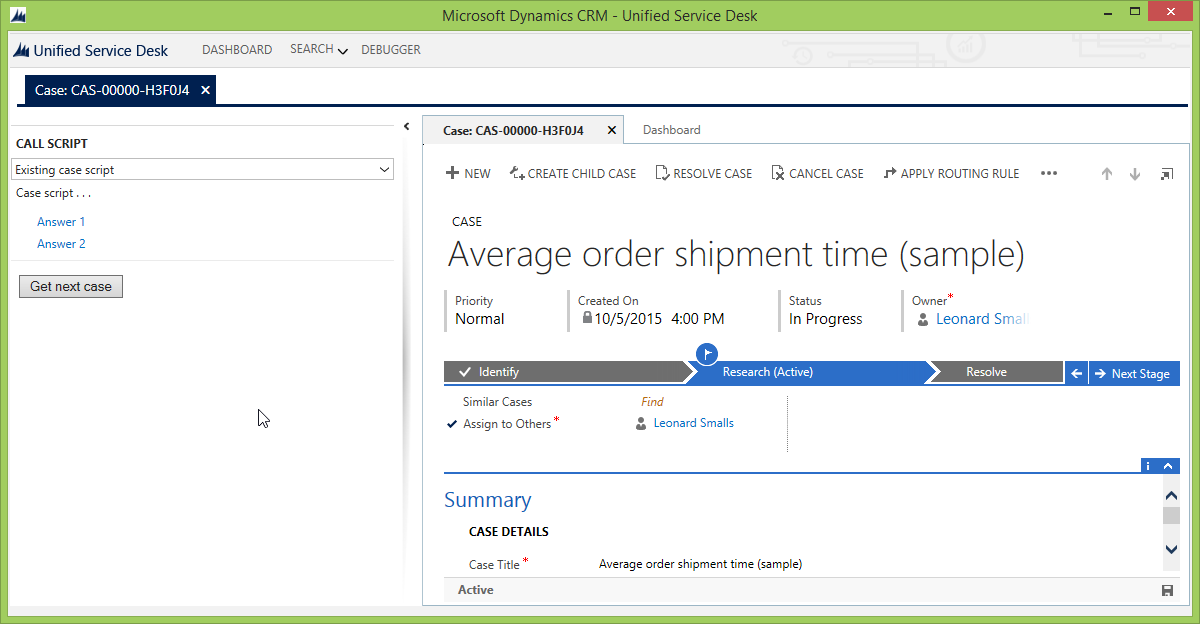Open the Debugger toolbar item

coord(391,50)
